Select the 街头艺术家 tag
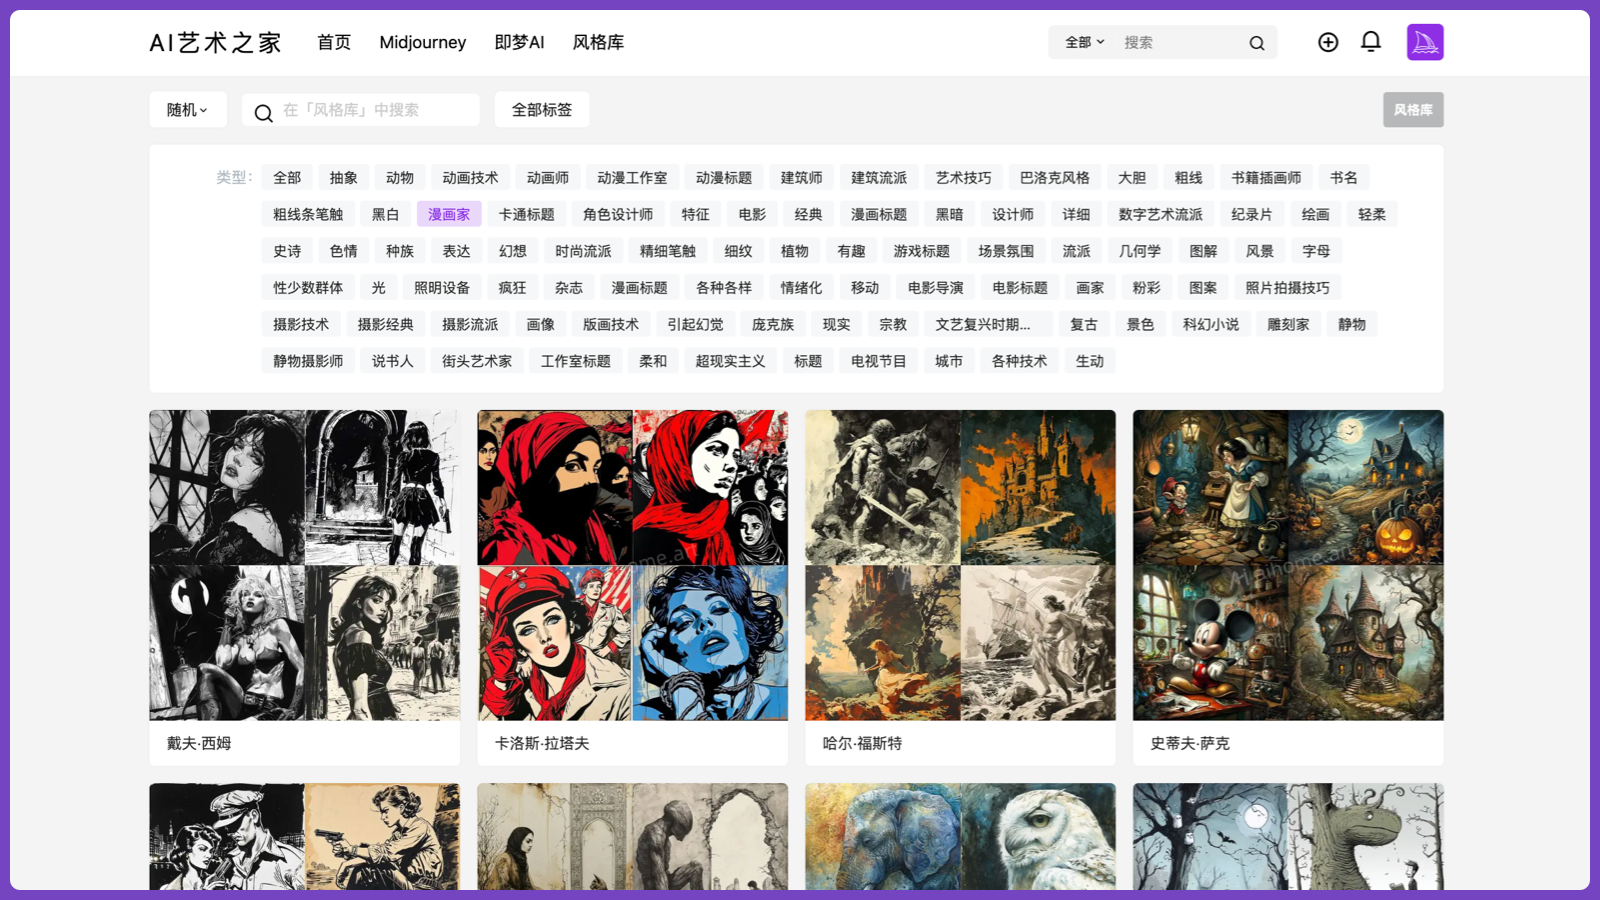 click(x=477, y=361)
